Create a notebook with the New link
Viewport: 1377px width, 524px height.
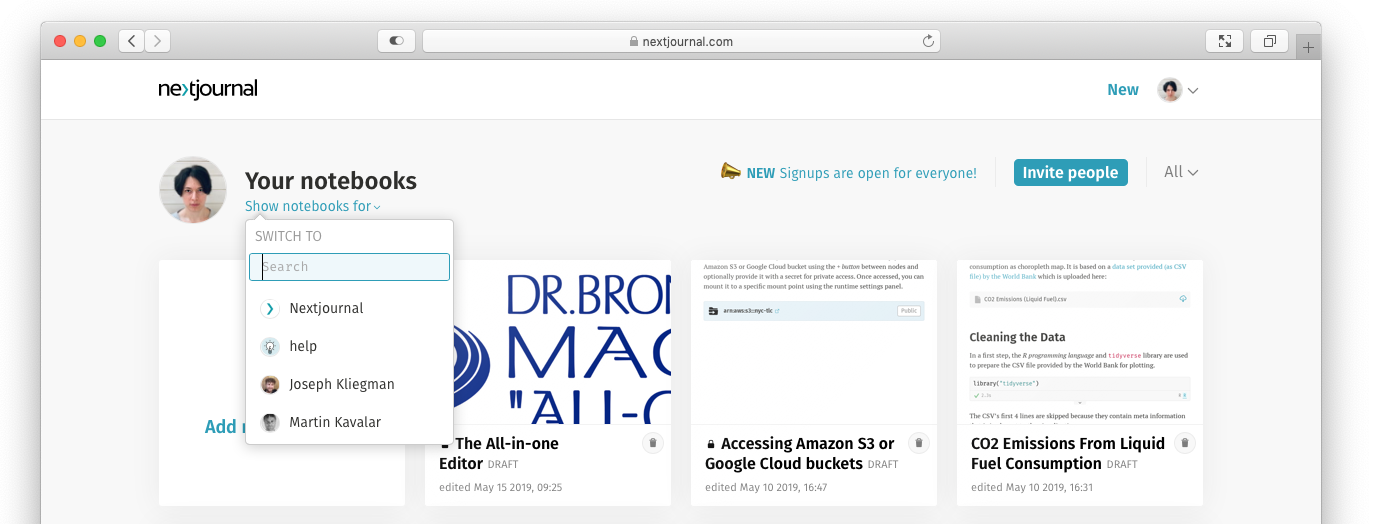tap(1123, 90)
